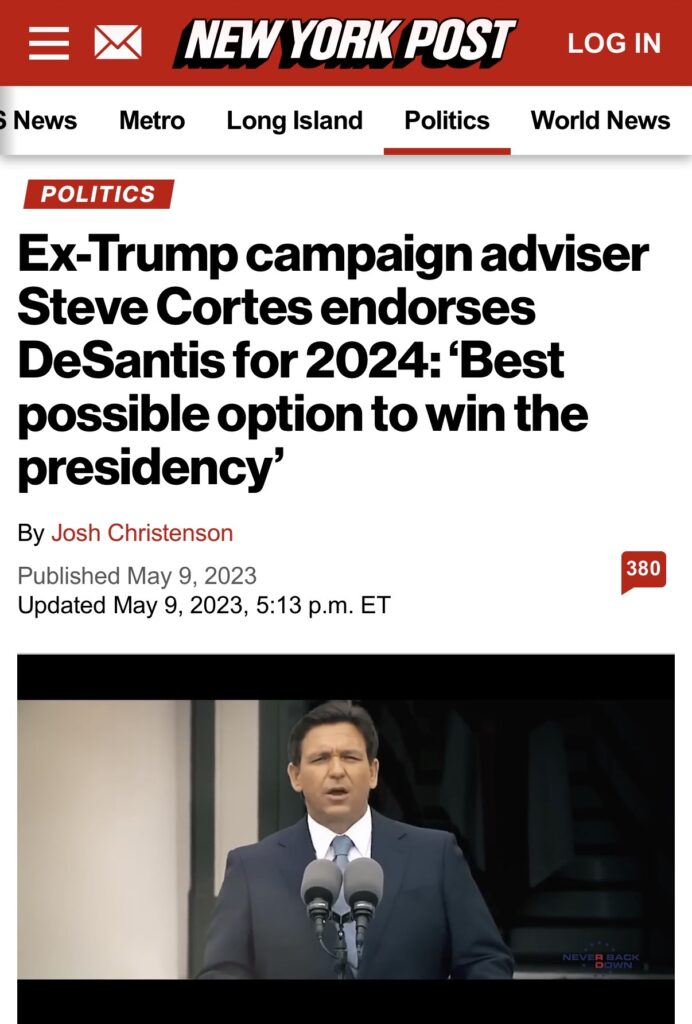The image size is (692, 1024).
Task: Open the World News tab
Action: coord(600,121)
